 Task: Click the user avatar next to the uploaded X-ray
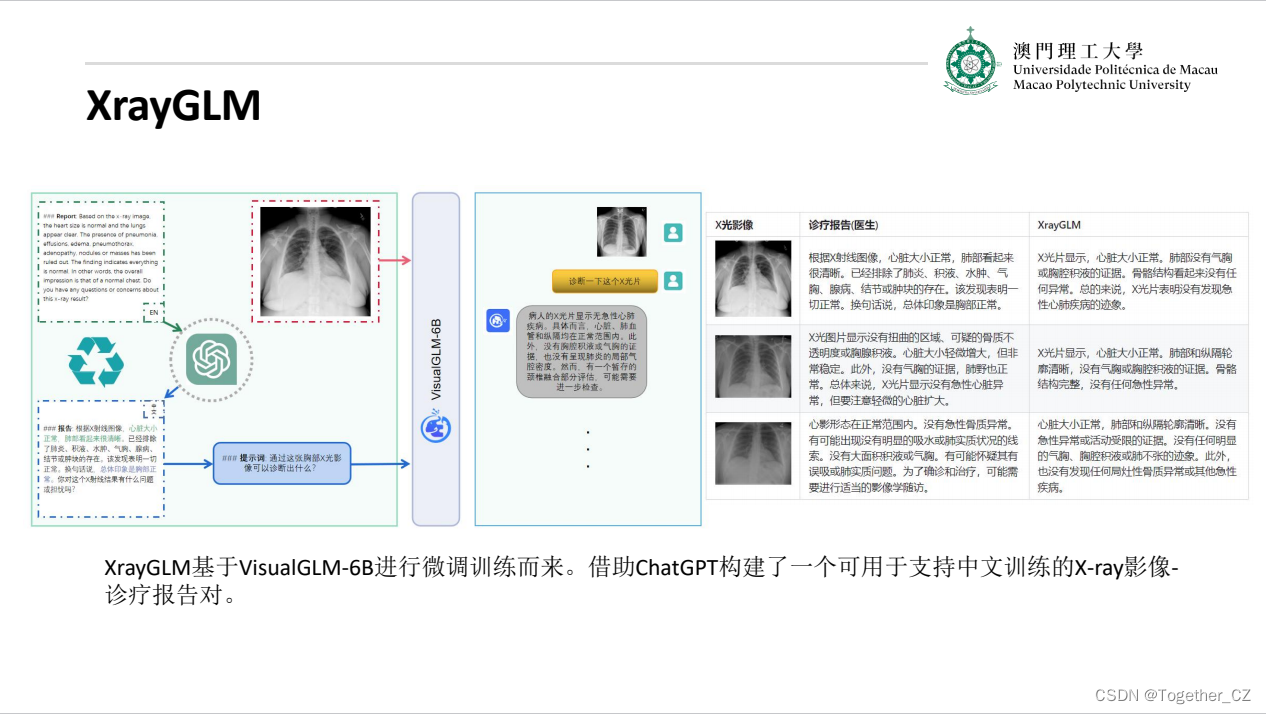(672, 232)
